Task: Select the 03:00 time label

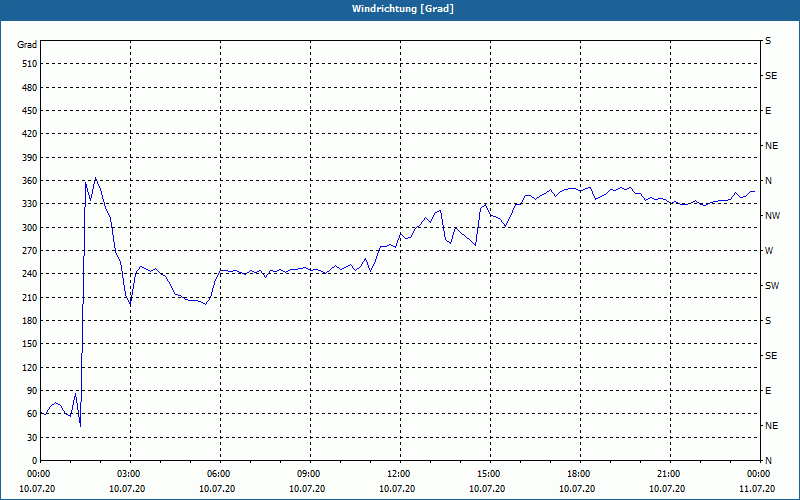Action: coord(128,474)
